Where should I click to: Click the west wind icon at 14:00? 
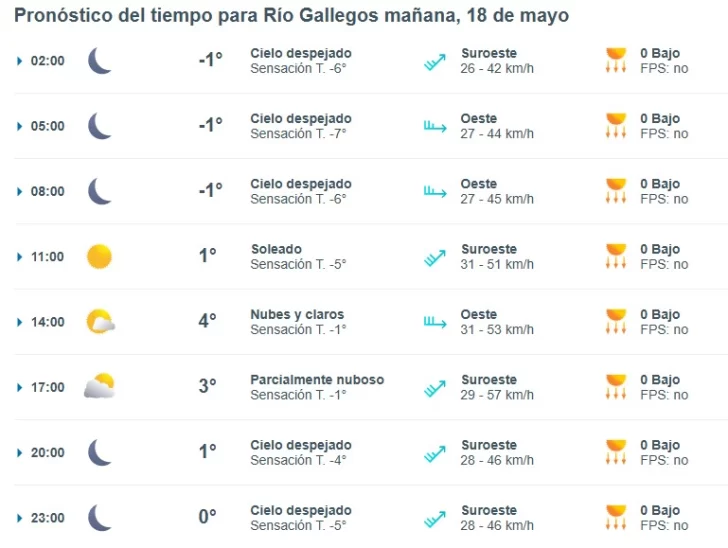pos(434,322)
